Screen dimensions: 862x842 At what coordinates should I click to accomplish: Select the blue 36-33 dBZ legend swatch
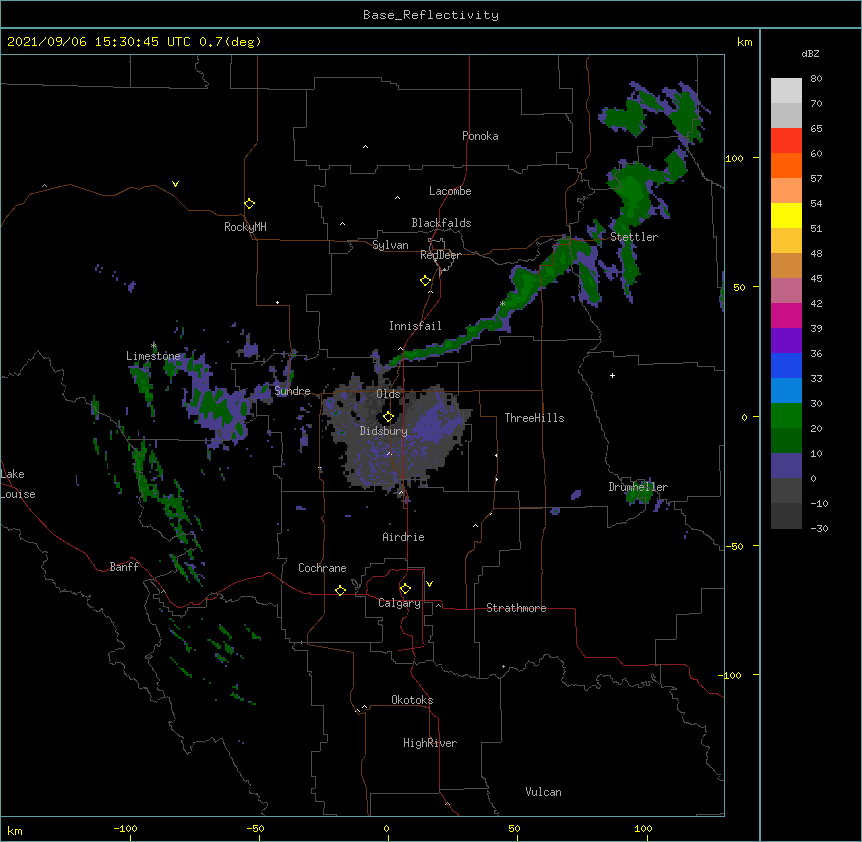(786, 365)
